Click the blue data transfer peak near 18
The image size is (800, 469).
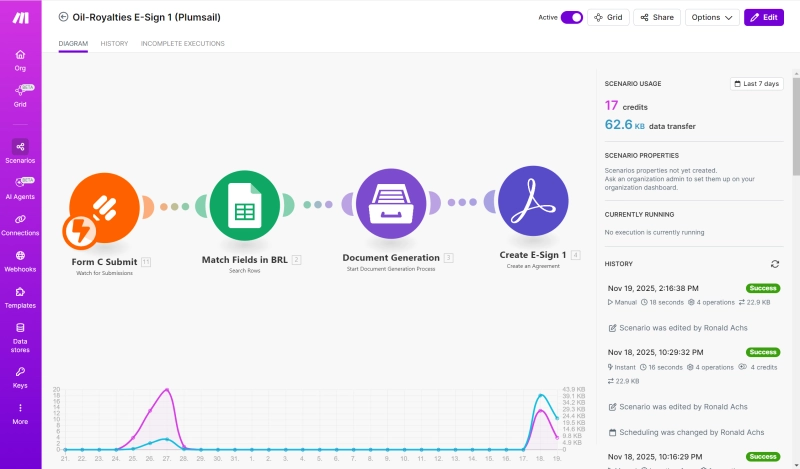[x=541, y=395]
